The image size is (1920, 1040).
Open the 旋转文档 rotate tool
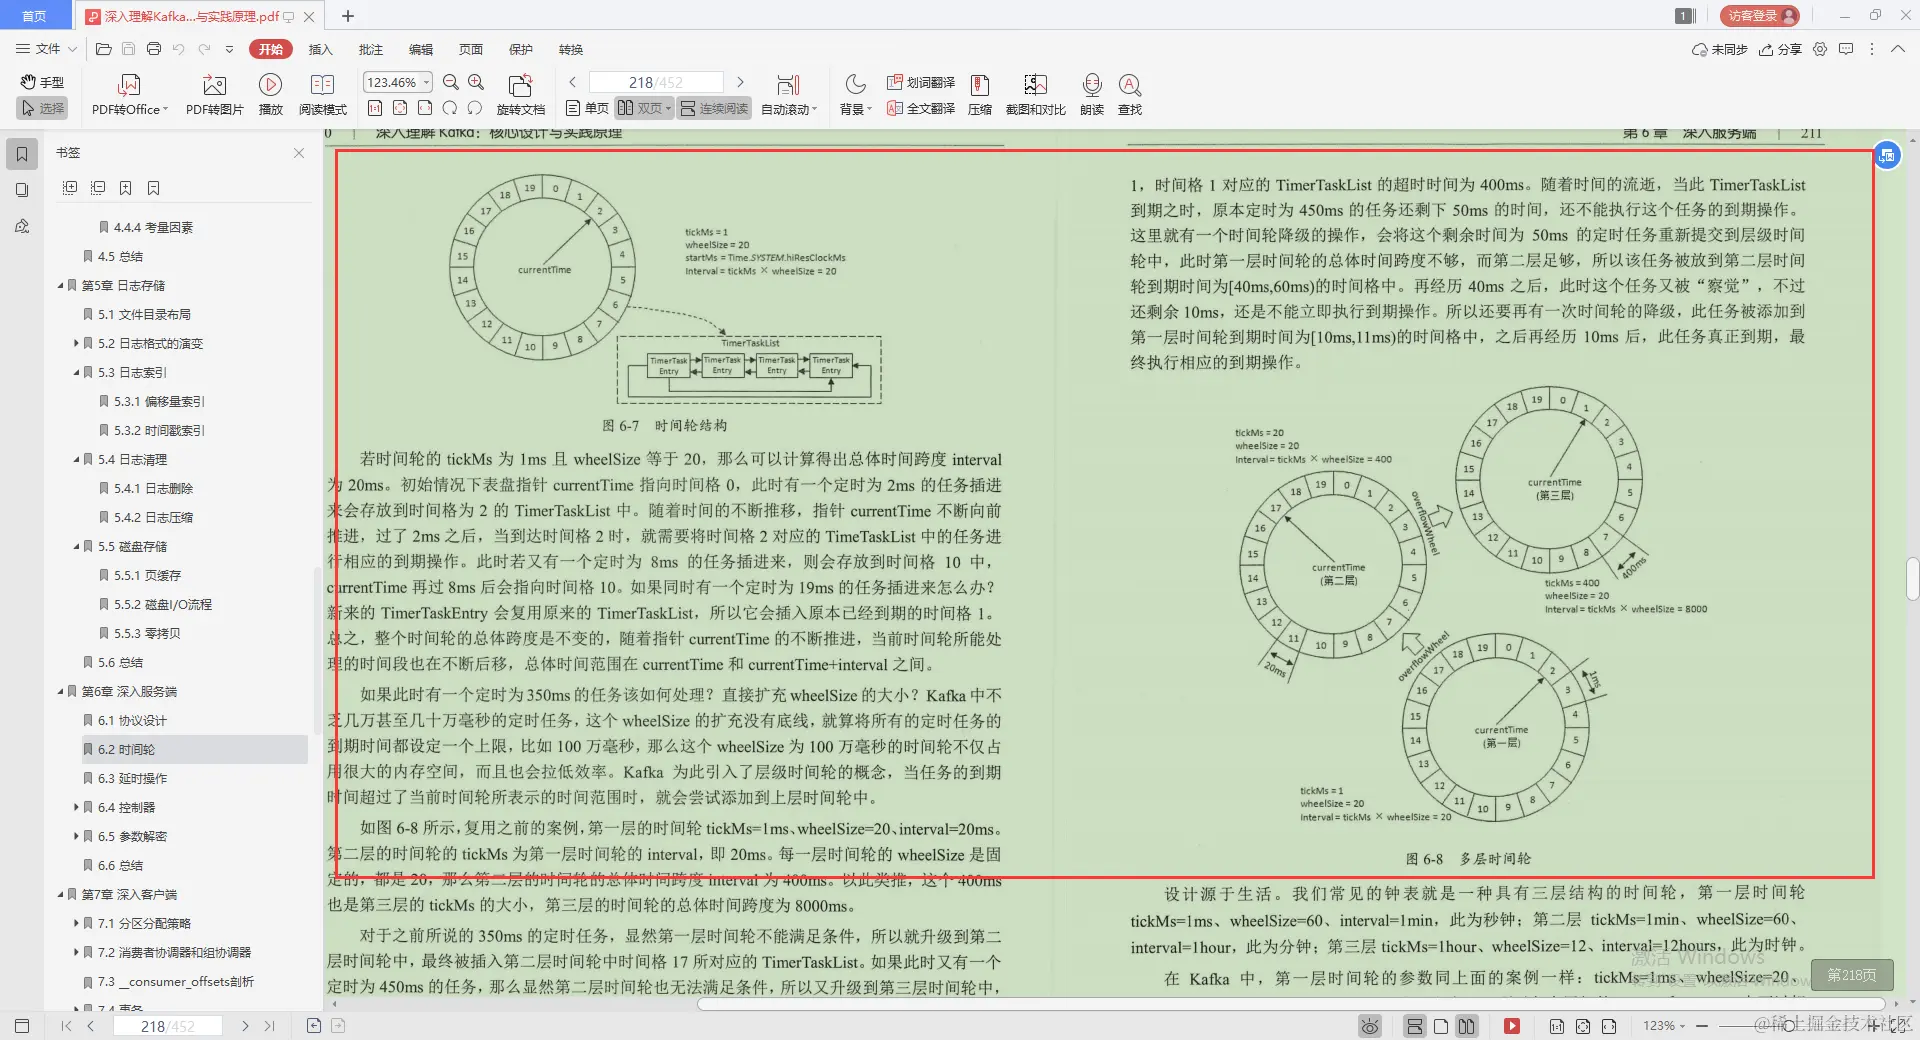tap(519, 93)
